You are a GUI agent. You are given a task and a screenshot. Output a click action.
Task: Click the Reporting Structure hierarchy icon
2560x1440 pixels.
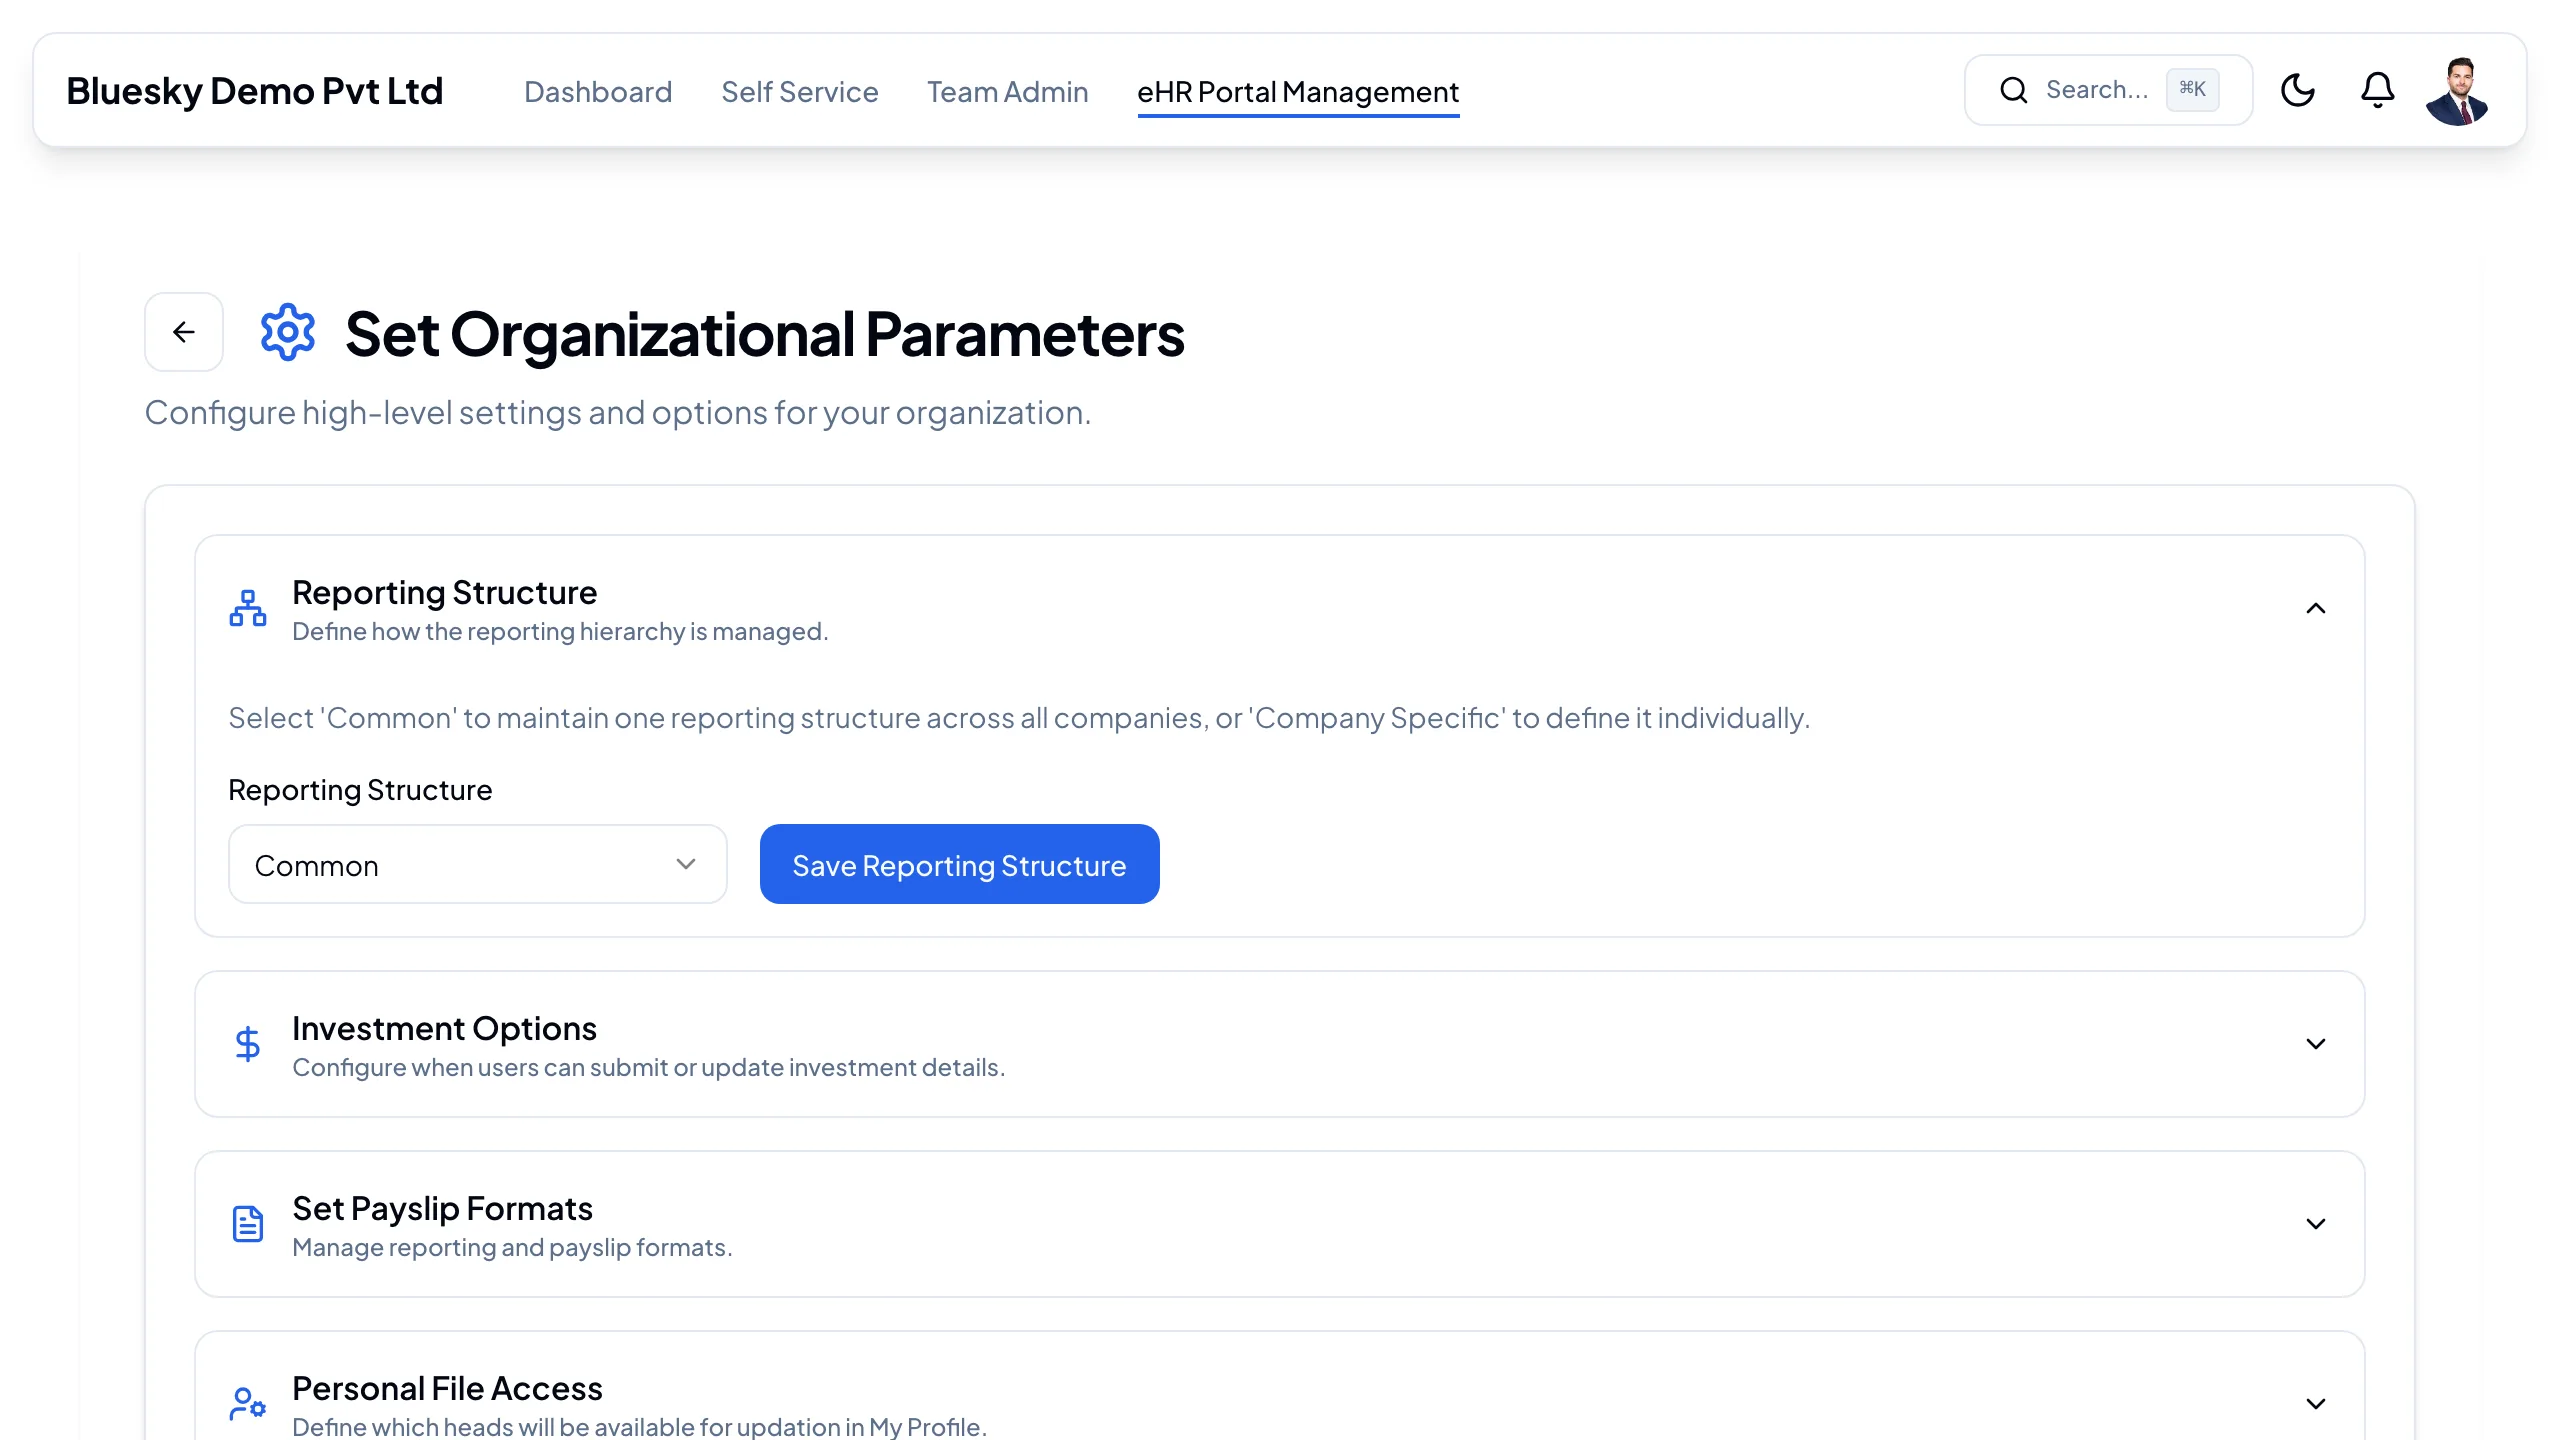(x=248, y=608)
